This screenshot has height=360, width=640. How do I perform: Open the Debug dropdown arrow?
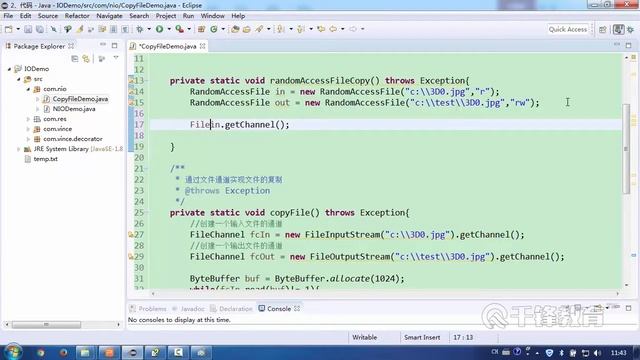click(149, 29)
